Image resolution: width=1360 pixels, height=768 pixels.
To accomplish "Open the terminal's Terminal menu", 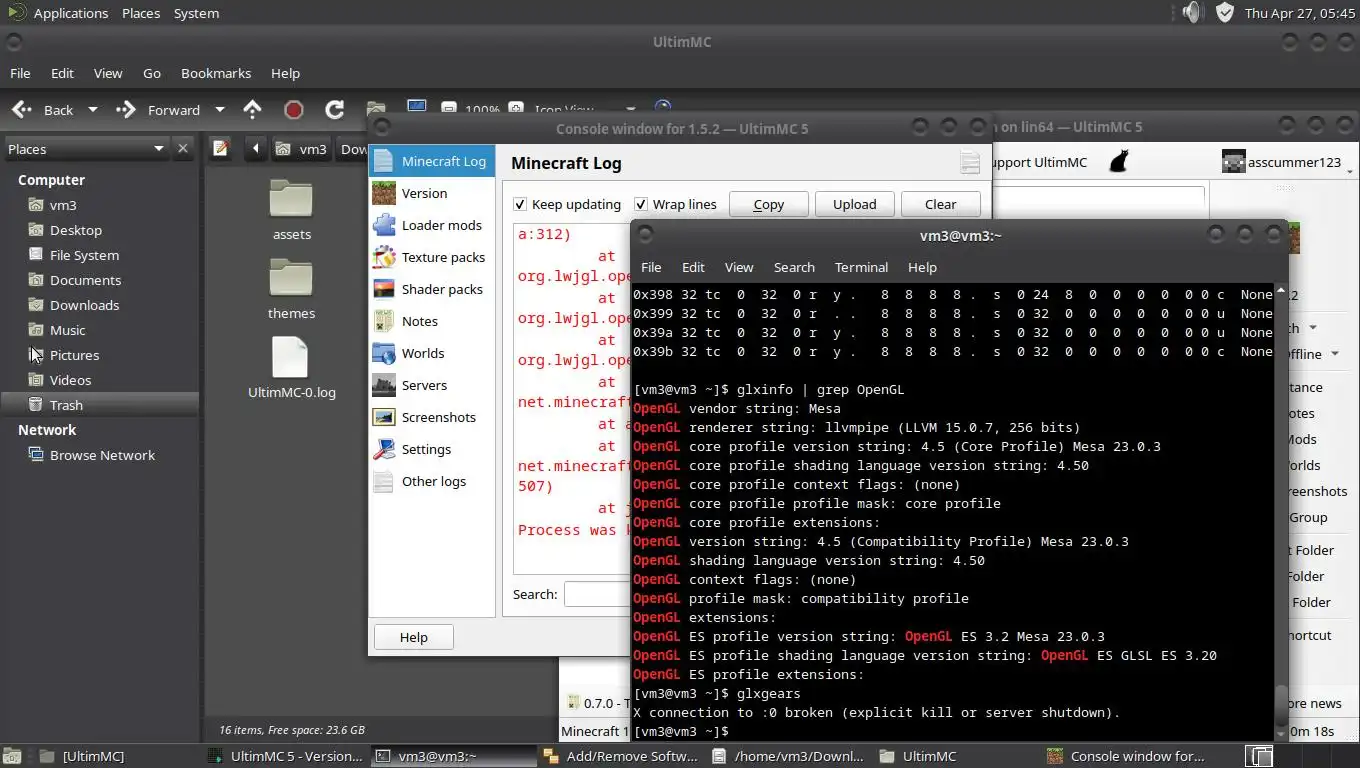I will tap(861, 267).
